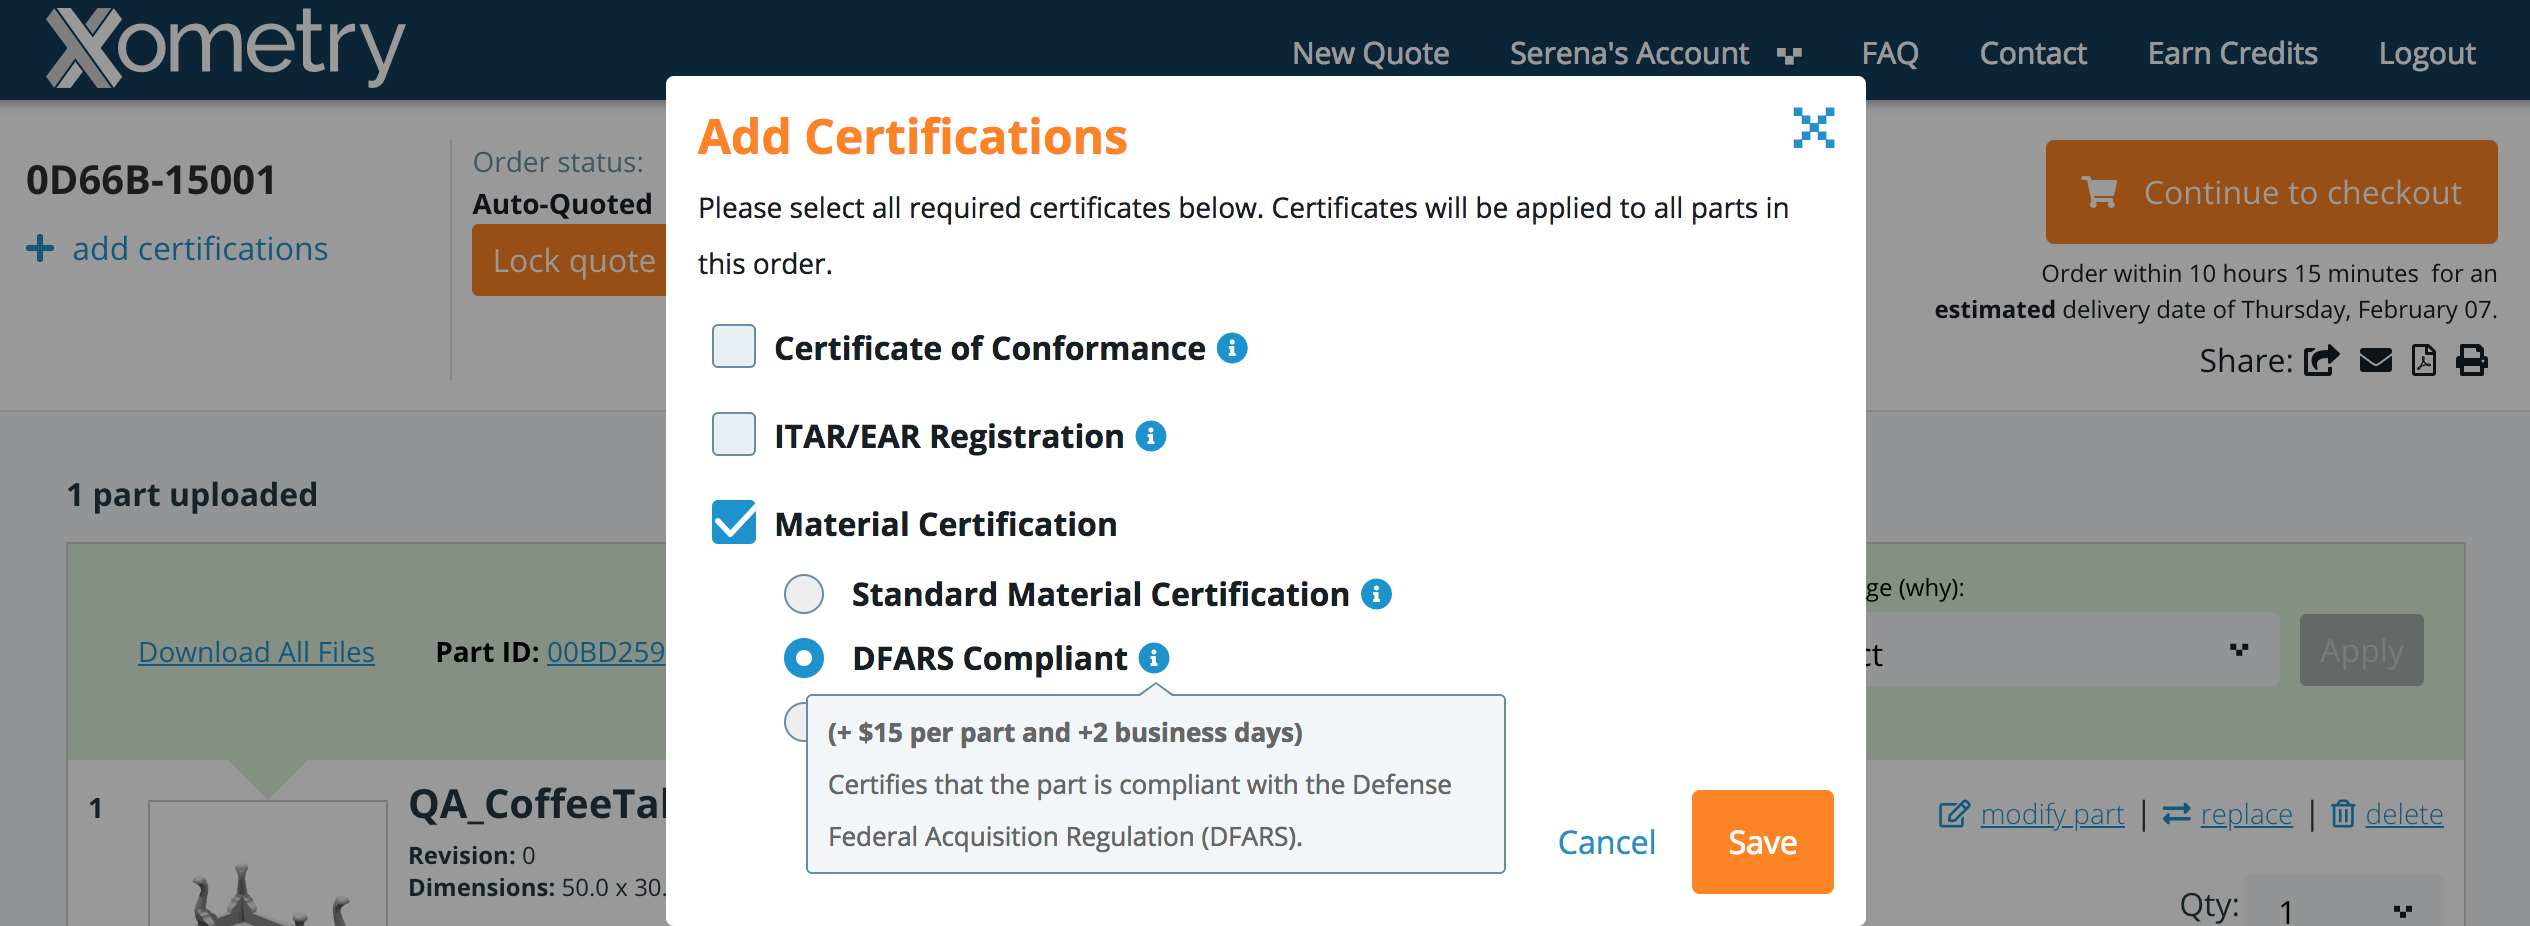The width and height of the screenshot is (2530, 926).
Task: Click the Add Certifications dialog title
Action: [x=912, y=136]
